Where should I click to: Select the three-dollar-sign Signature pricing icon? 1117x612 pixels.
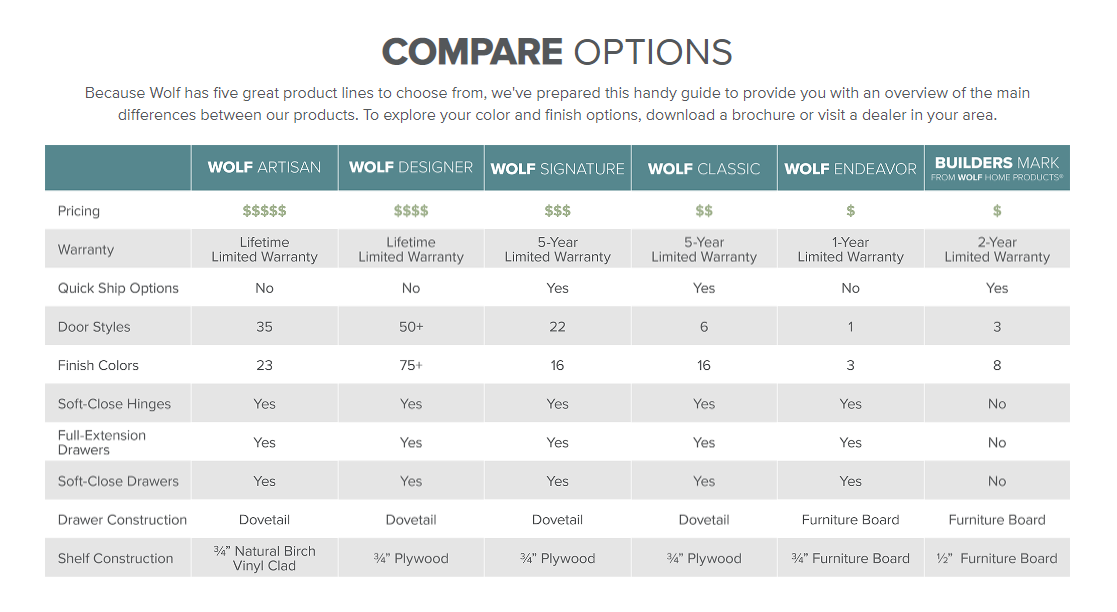(x=557, y=211)
